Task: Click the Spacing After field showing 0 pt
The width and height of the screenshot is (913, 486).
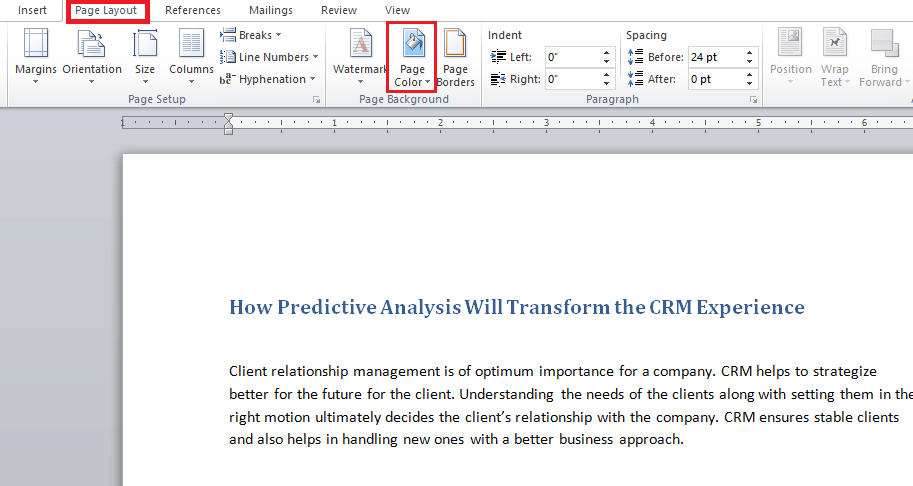Action: tap(716, 79)
